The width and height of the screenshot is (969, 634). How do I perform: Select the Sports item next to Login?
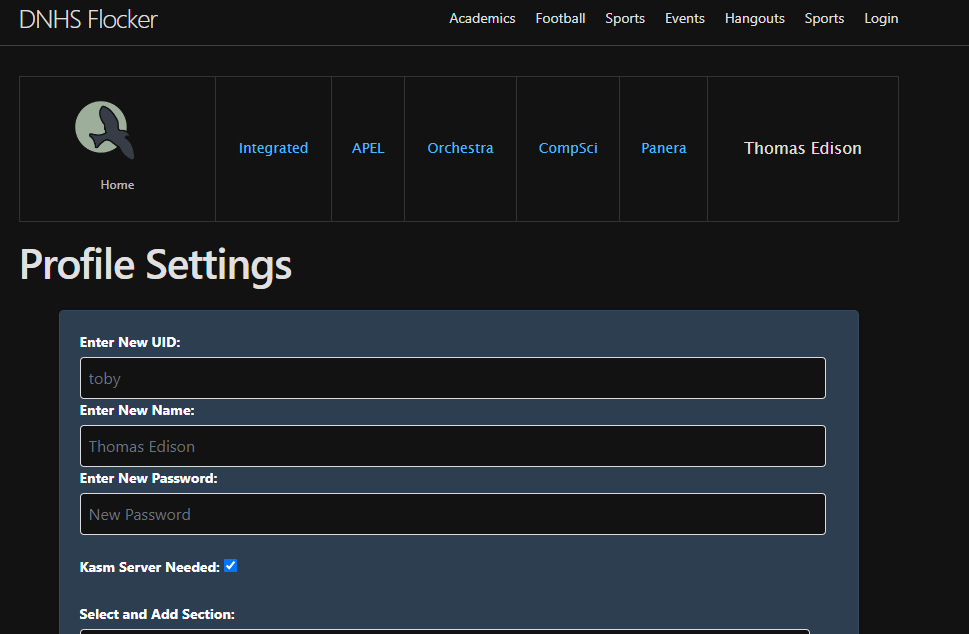click(824, 19)
